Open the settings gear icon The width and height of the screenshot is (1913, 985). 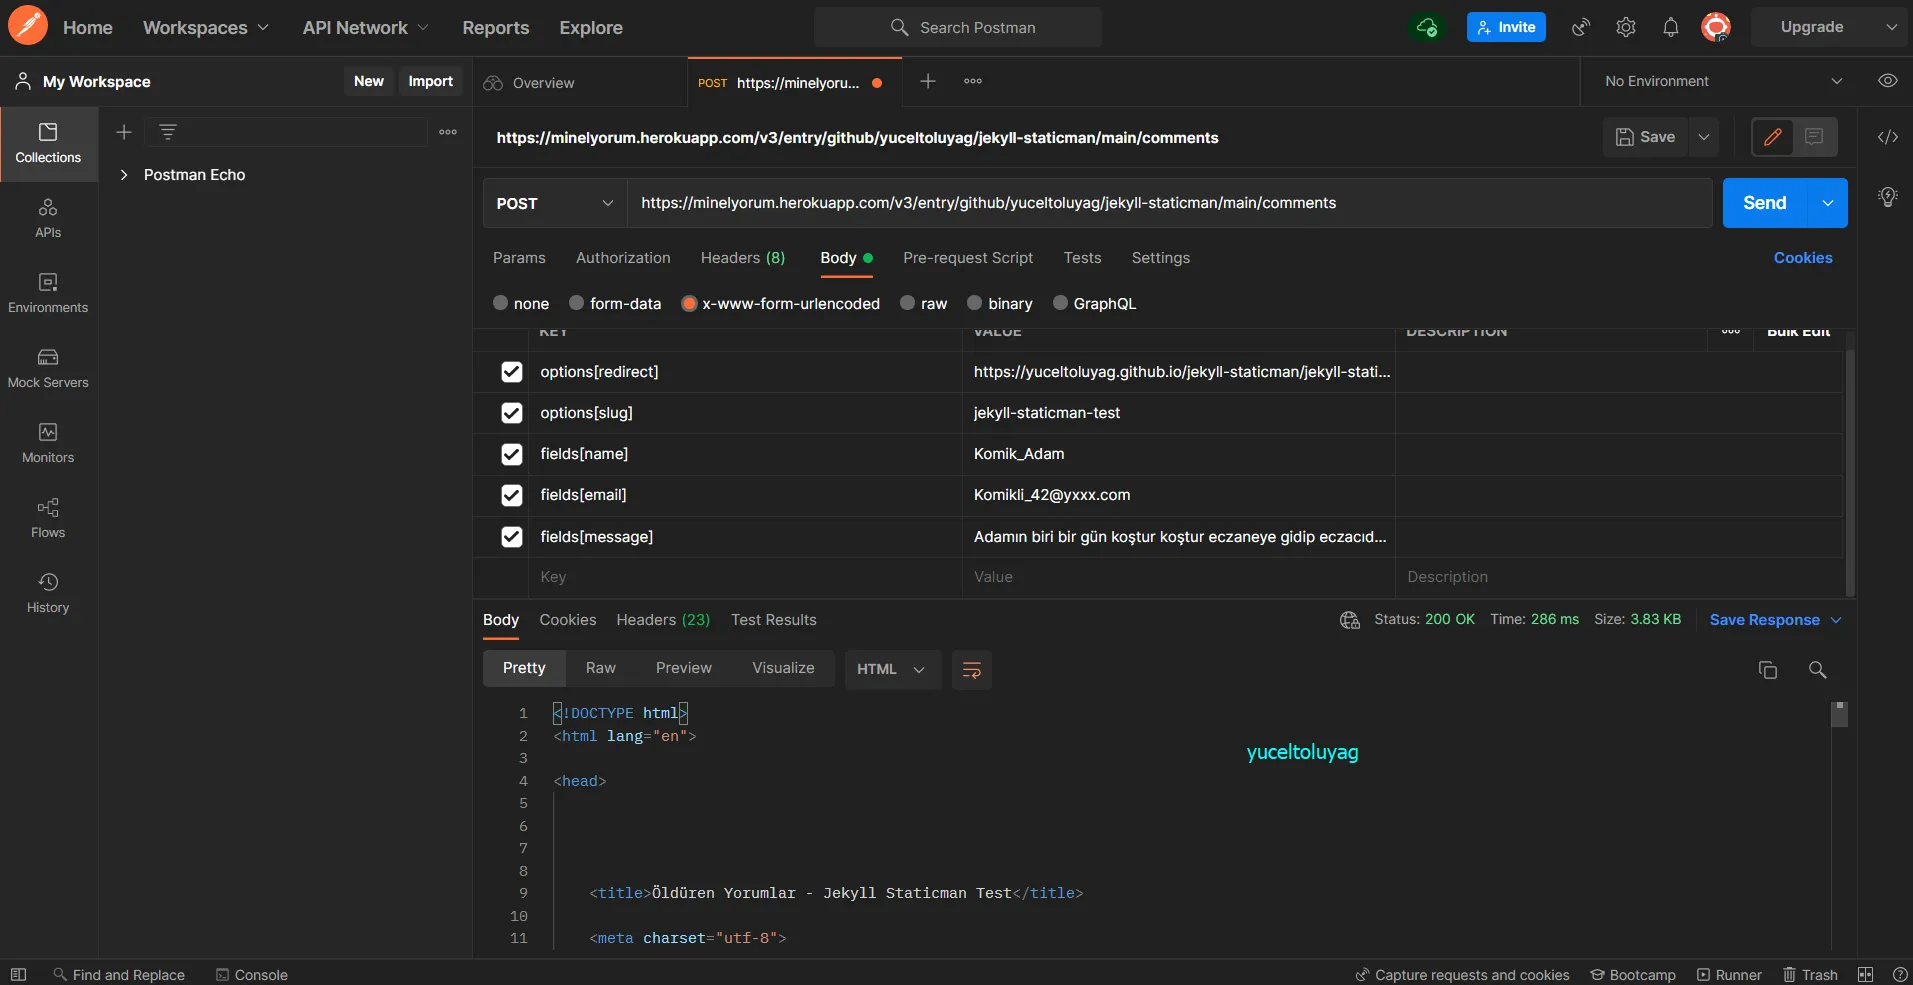tap(1626, 27)
